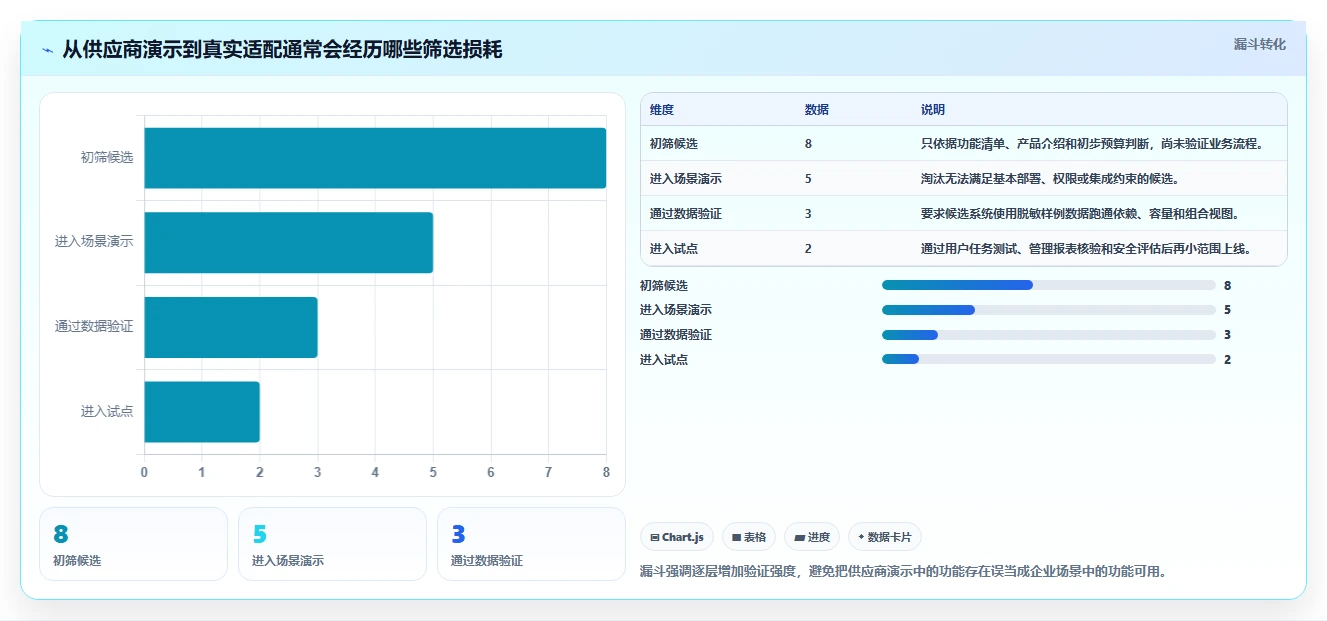Click value 5 in the table's 进入场景演示 row

pyautogui.click(x=808, y=179)
